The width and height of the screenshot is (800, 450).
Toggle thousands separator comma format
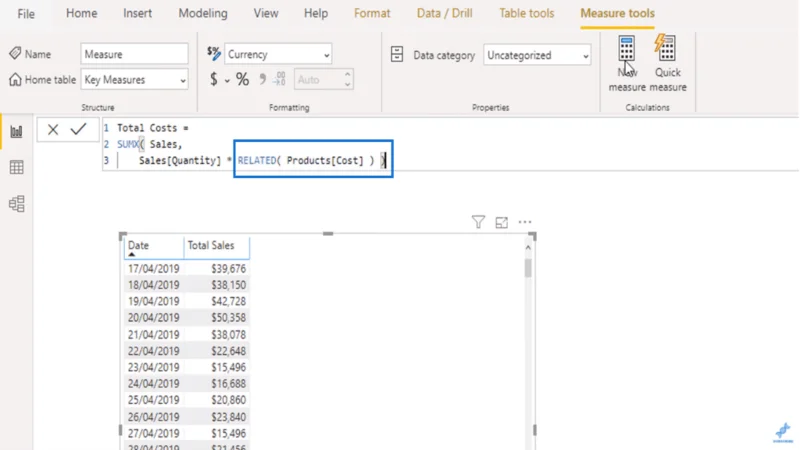(262, 79)
